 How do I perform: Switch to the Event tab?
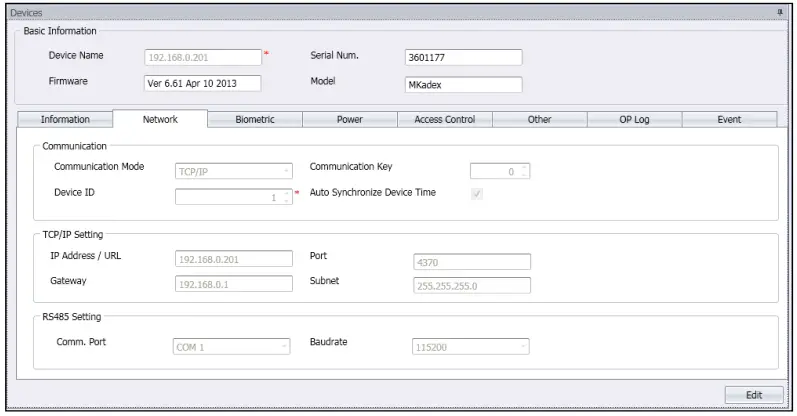click(729, 120)
